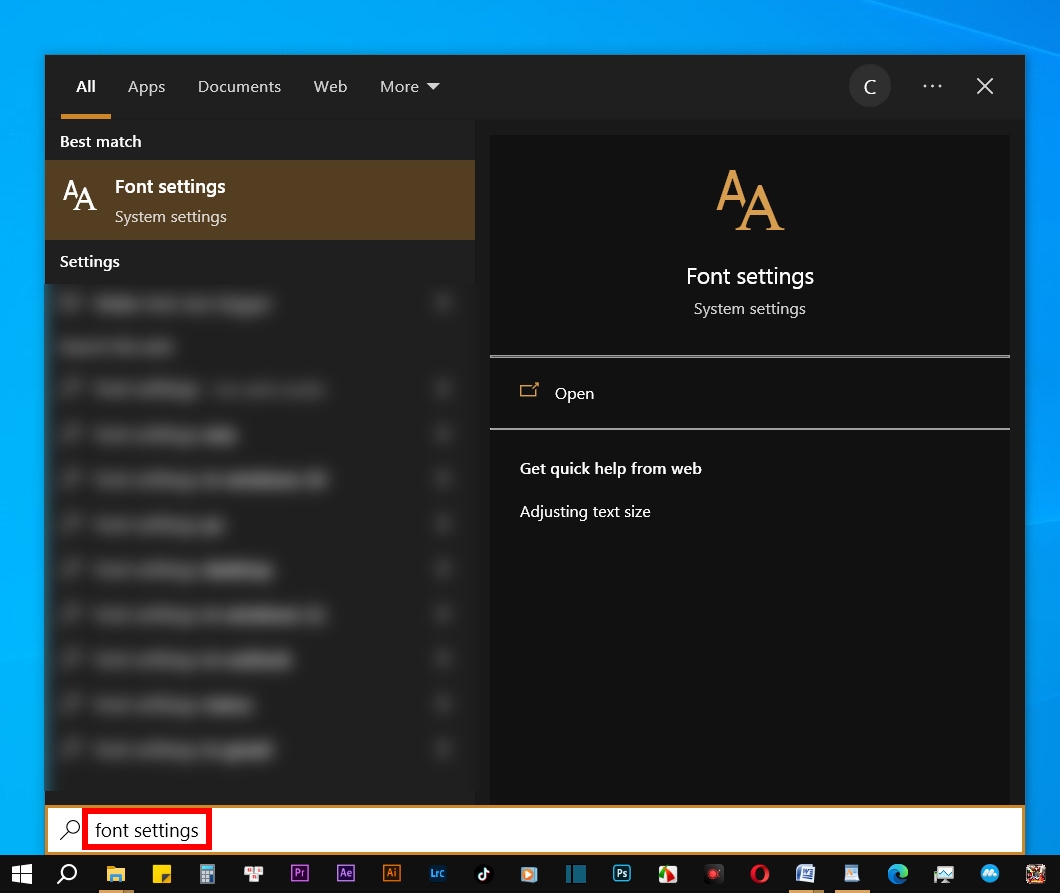Click the user account avatar with letter C
The height and width of the screenshot is (893, 1060).
pos(869,86)
